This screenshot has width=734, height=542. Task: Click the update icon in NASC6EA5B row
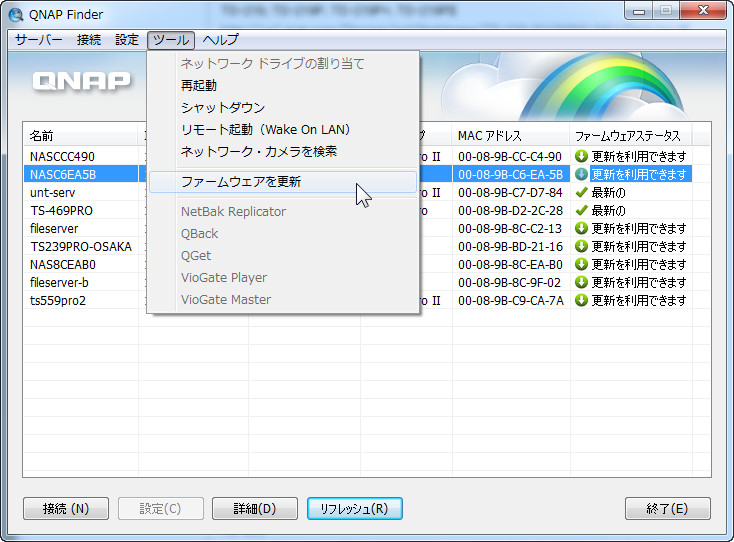581,174
